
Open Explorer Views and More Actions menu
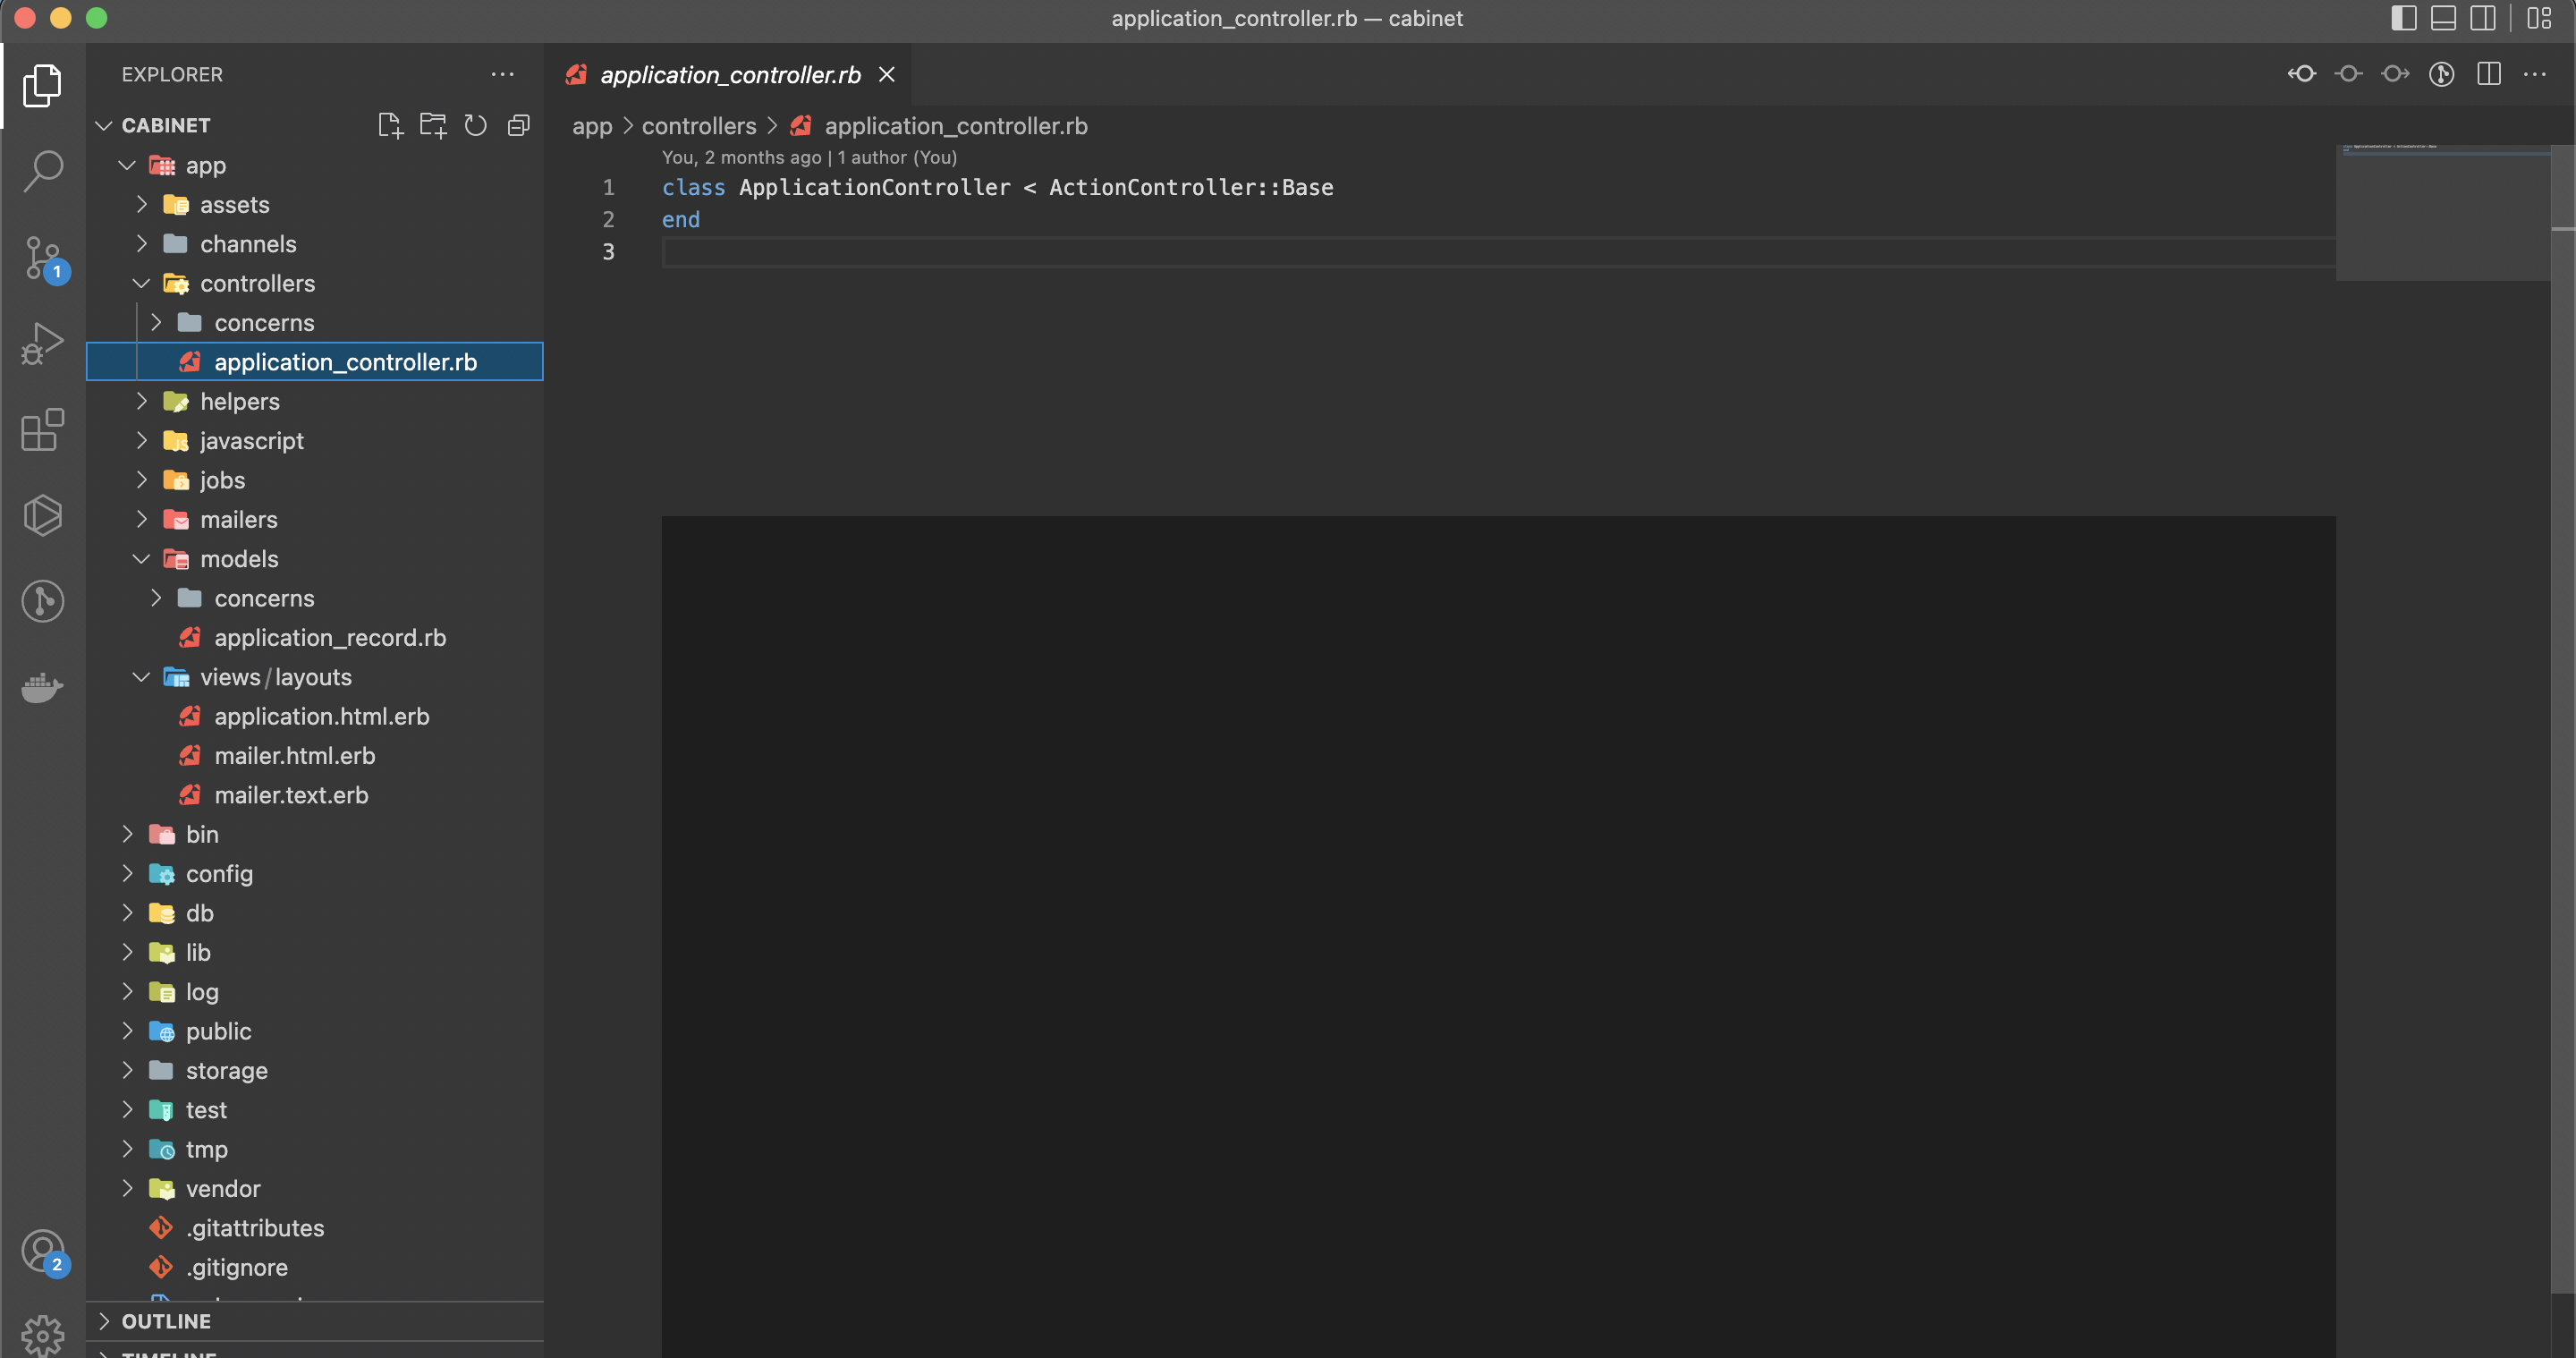pyautogui.click(x=502, y=74)
